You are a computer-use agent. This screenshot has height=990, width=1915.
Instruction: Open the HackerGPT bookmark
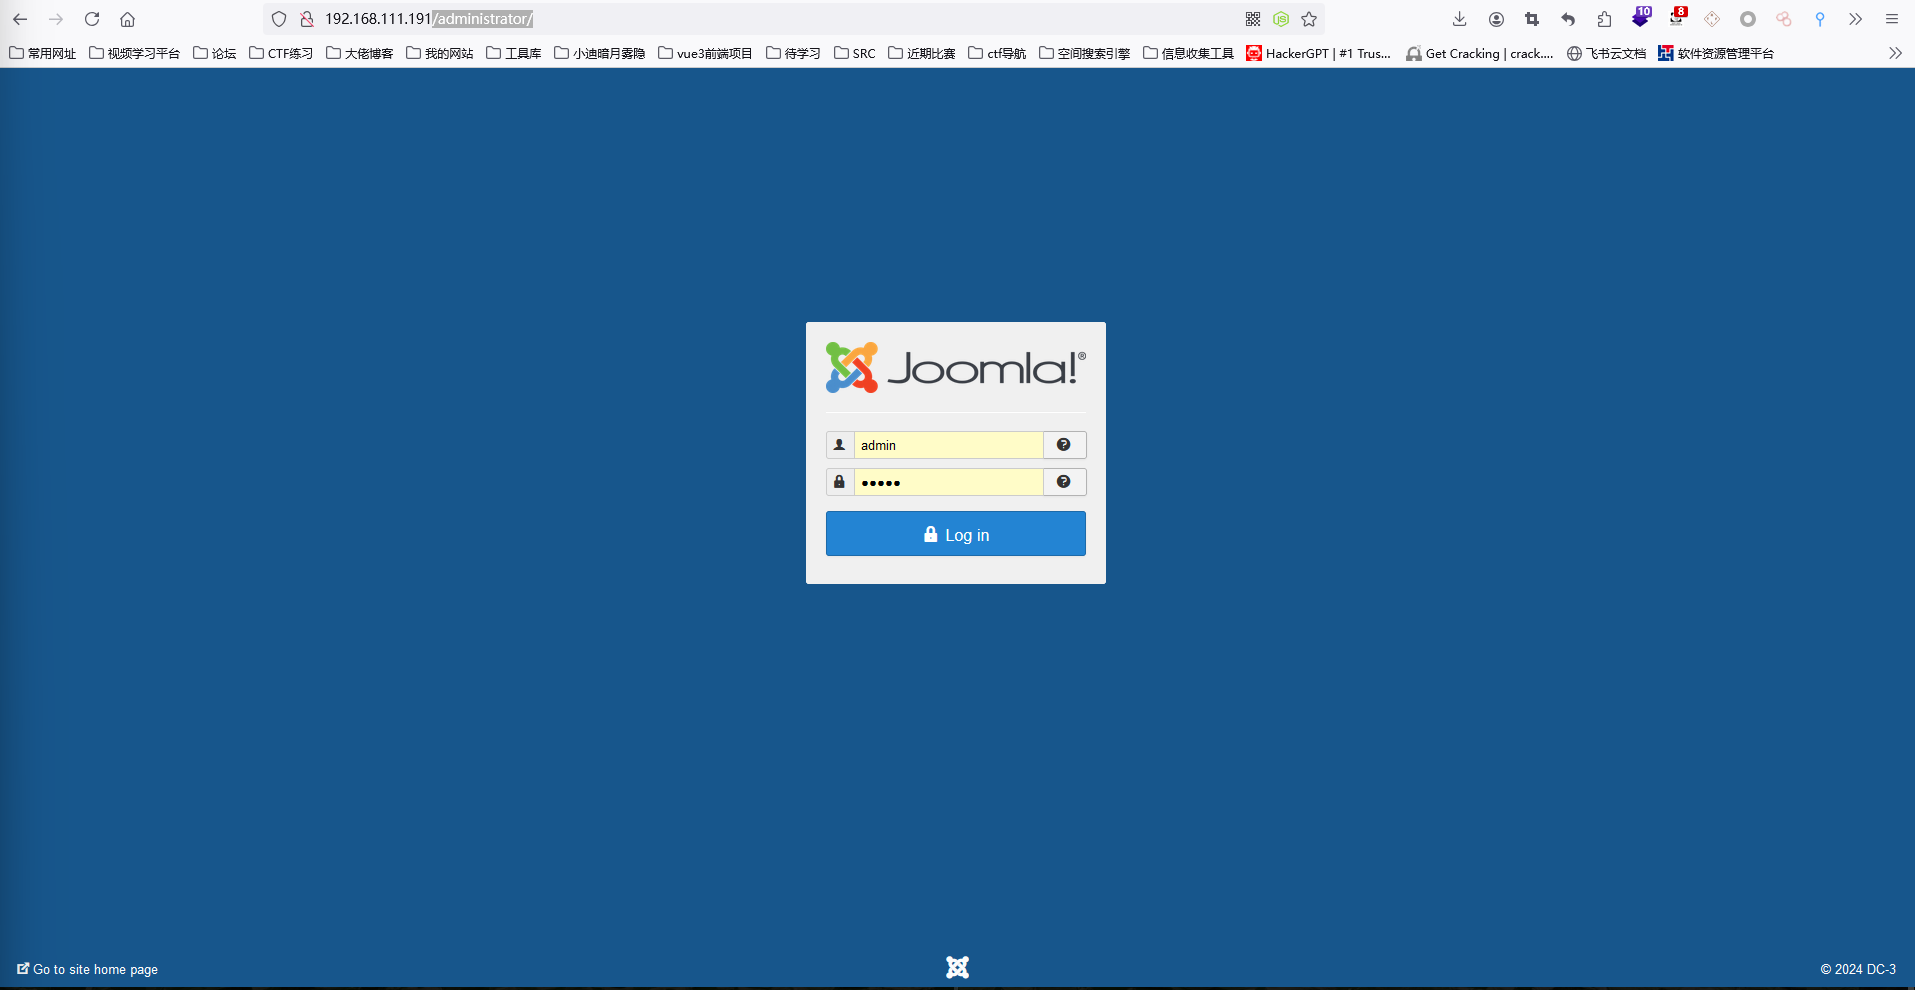click(x=1318, y=53)
